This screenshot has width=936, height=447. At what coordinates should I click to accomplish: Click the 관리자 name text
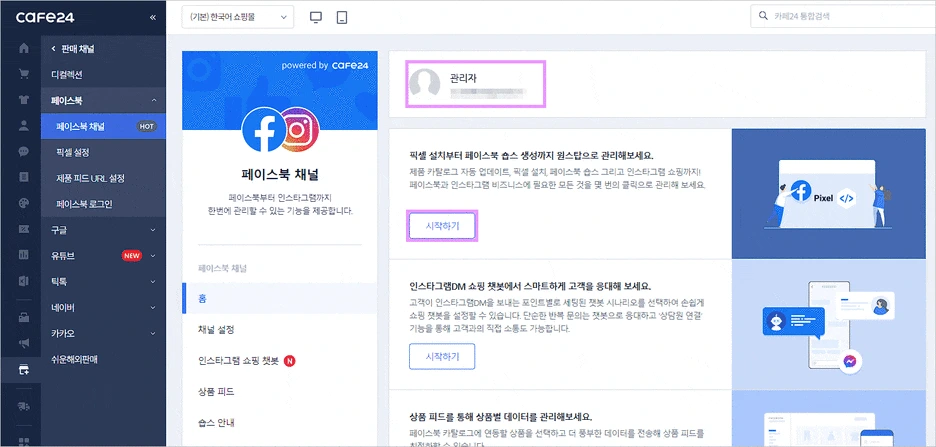tap(463, 78)
